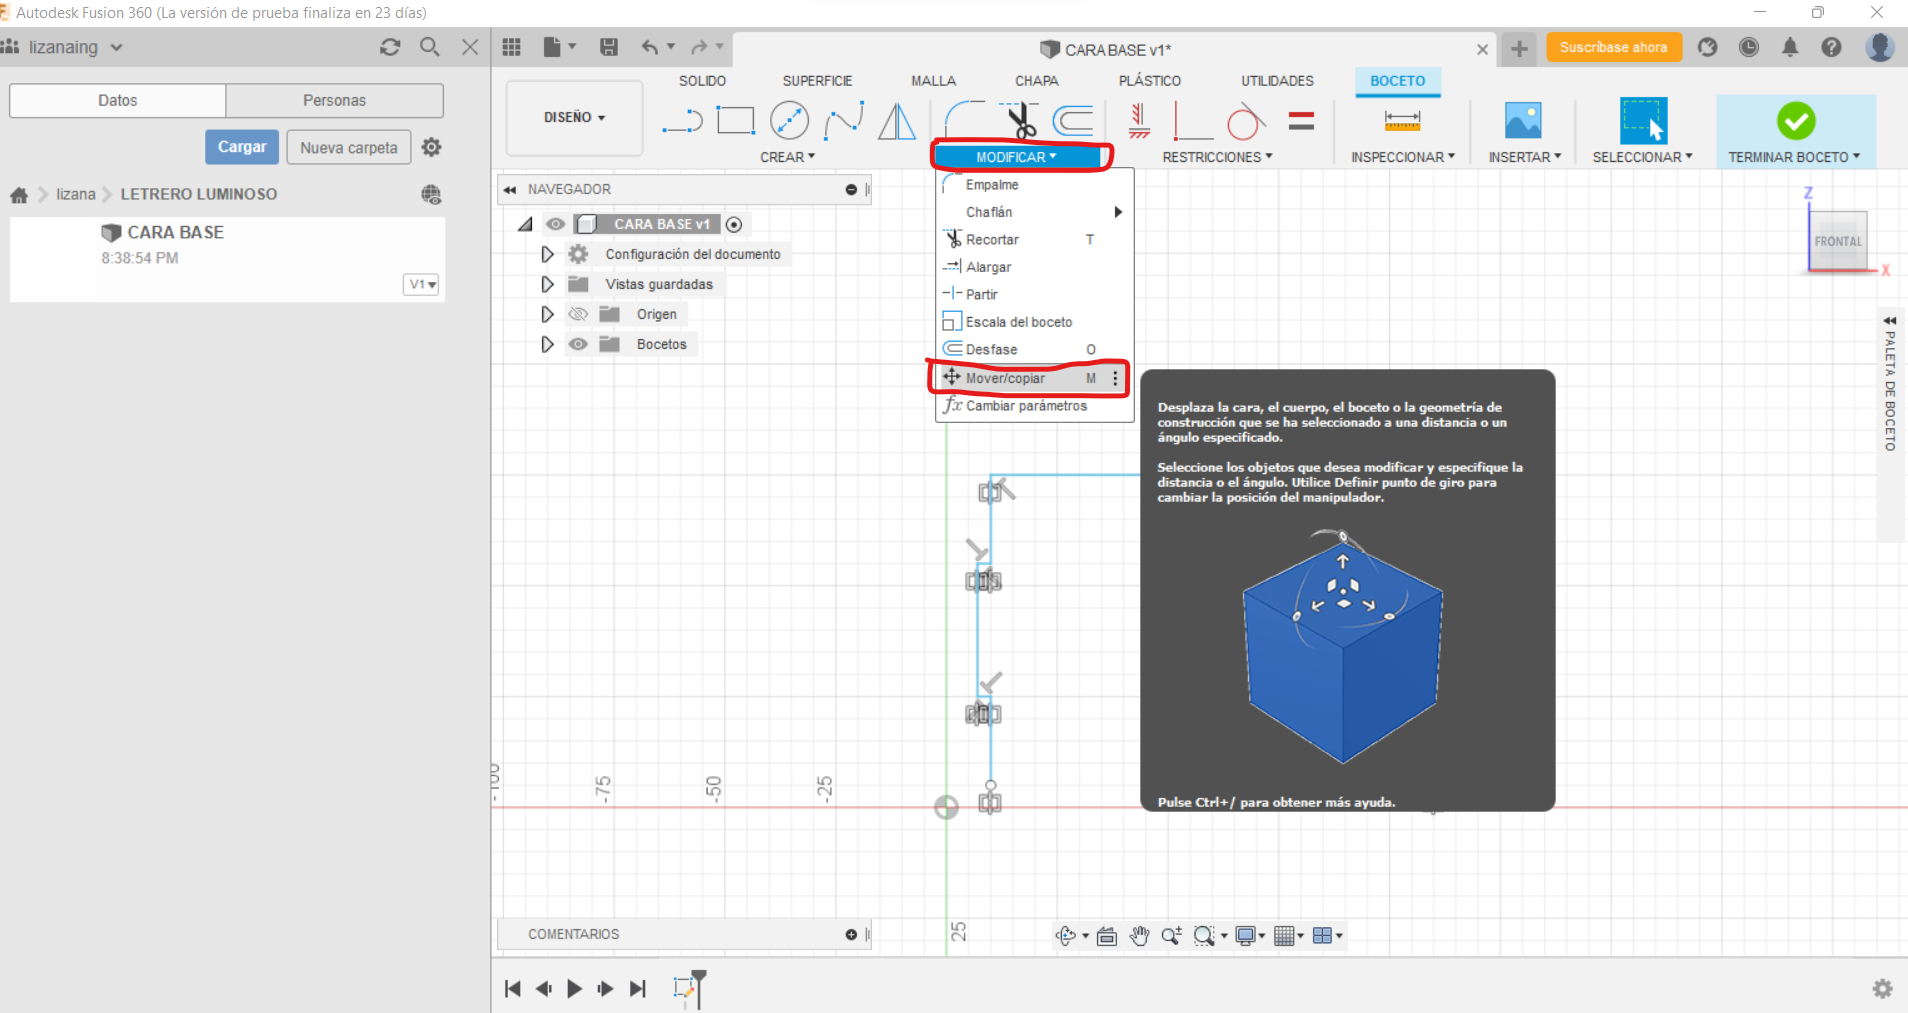Open the CREAR dropdown menu

tap(787, 157)
